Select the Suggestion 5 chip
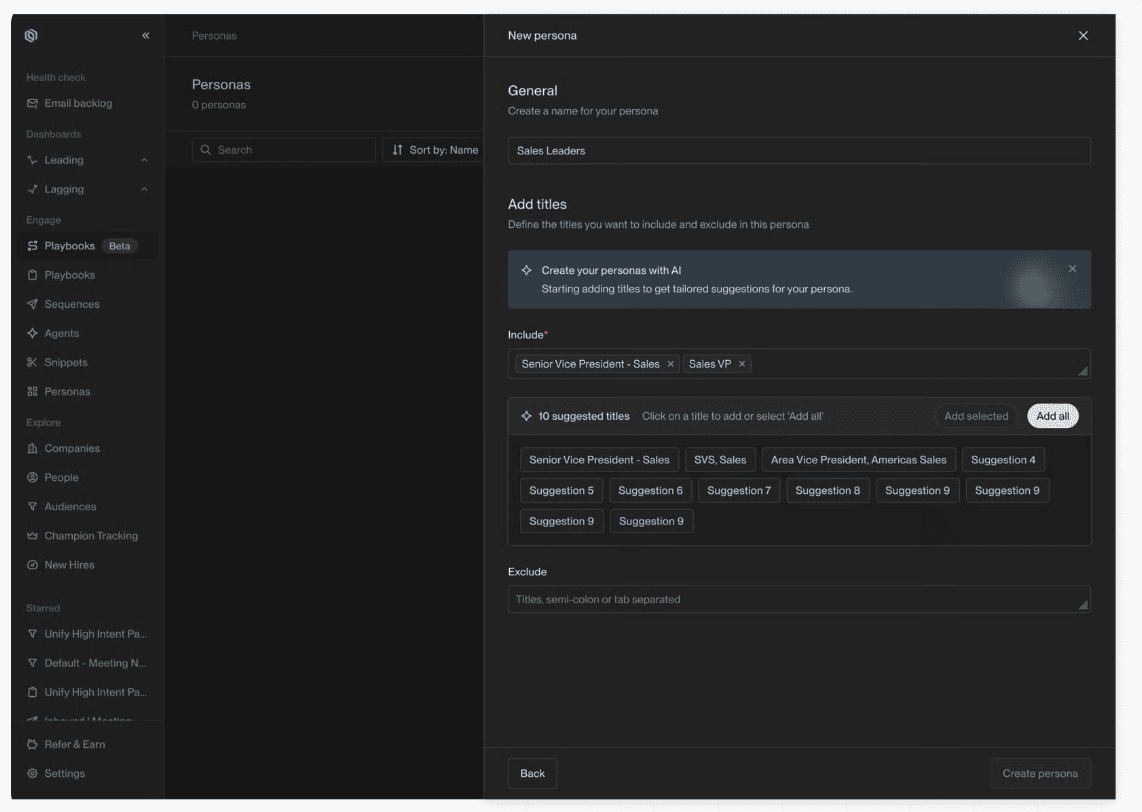Viewport: 1142px width, 812px height. pyautogui.click(x=562, y=490)
